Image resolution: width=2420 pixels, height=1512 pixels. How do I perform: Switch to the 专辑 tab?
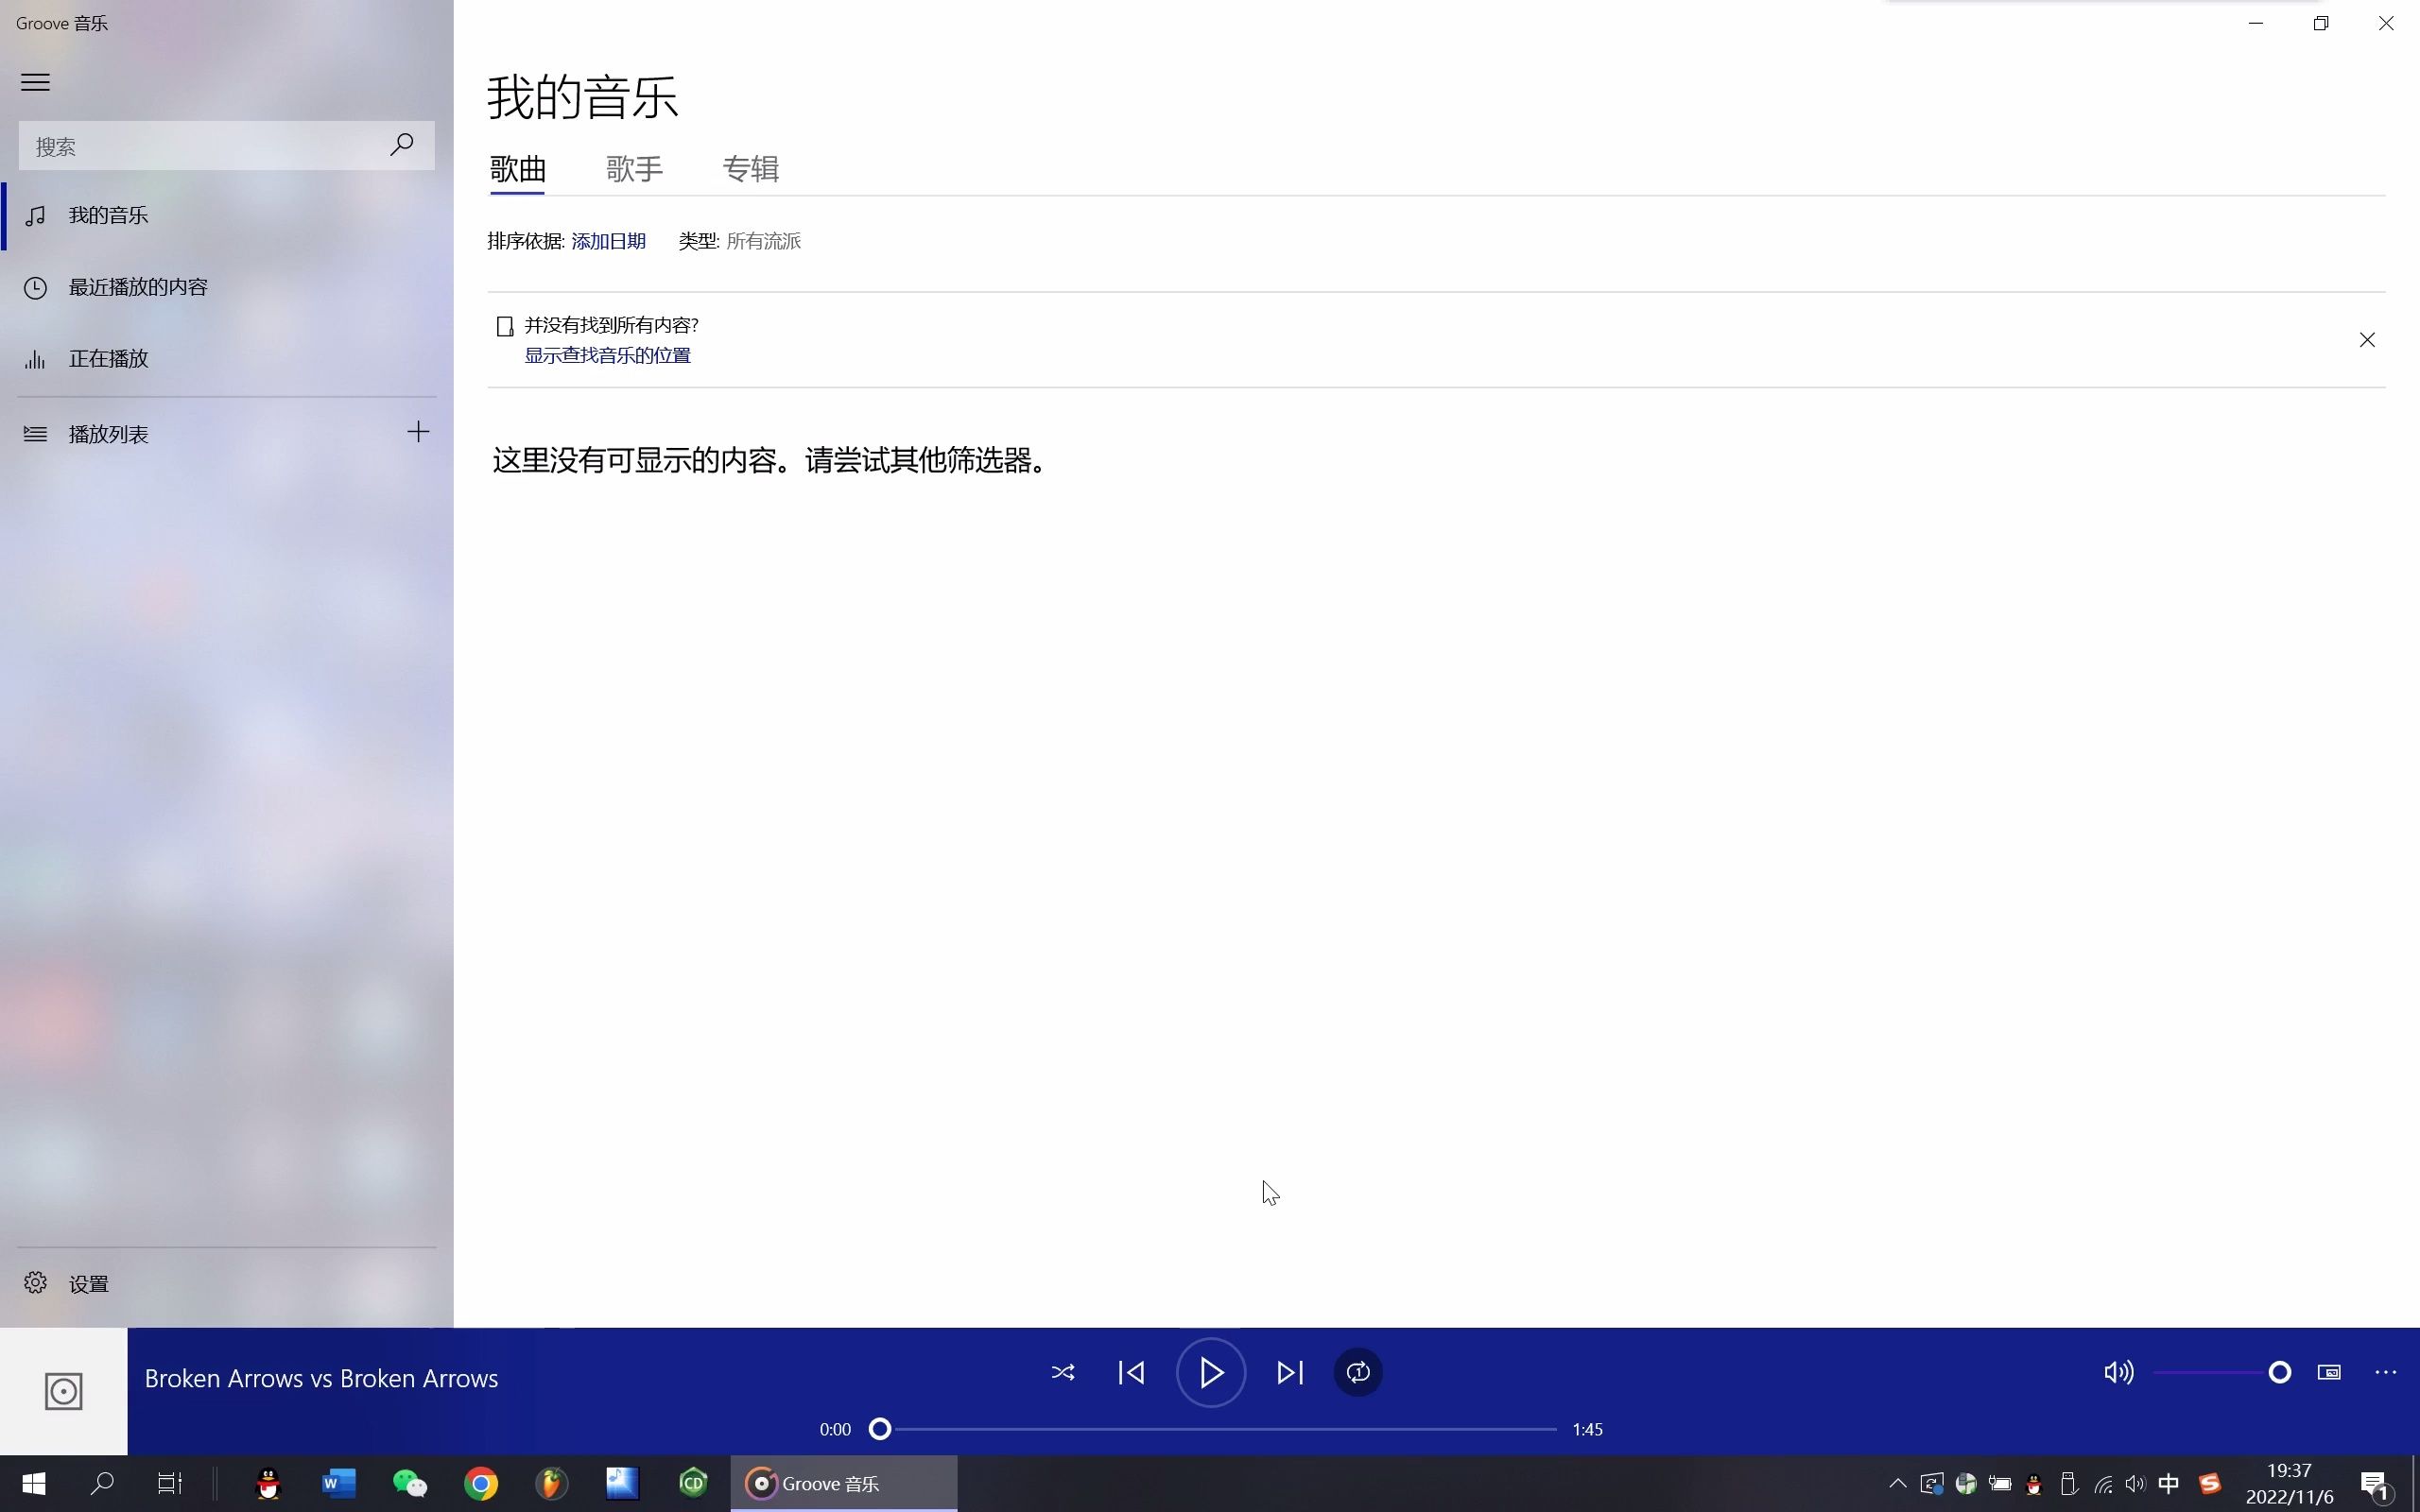click(x=751, y=169)
